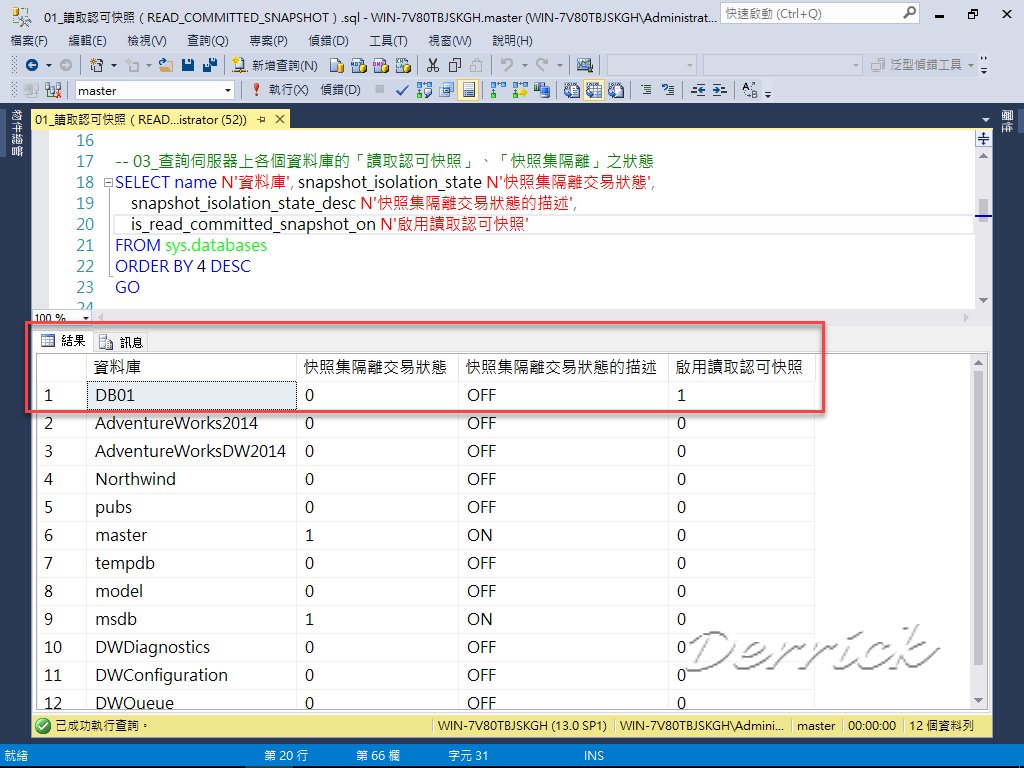Select Results to Text mode
This screenshot has height=768, width=1024.
point(571,90)
